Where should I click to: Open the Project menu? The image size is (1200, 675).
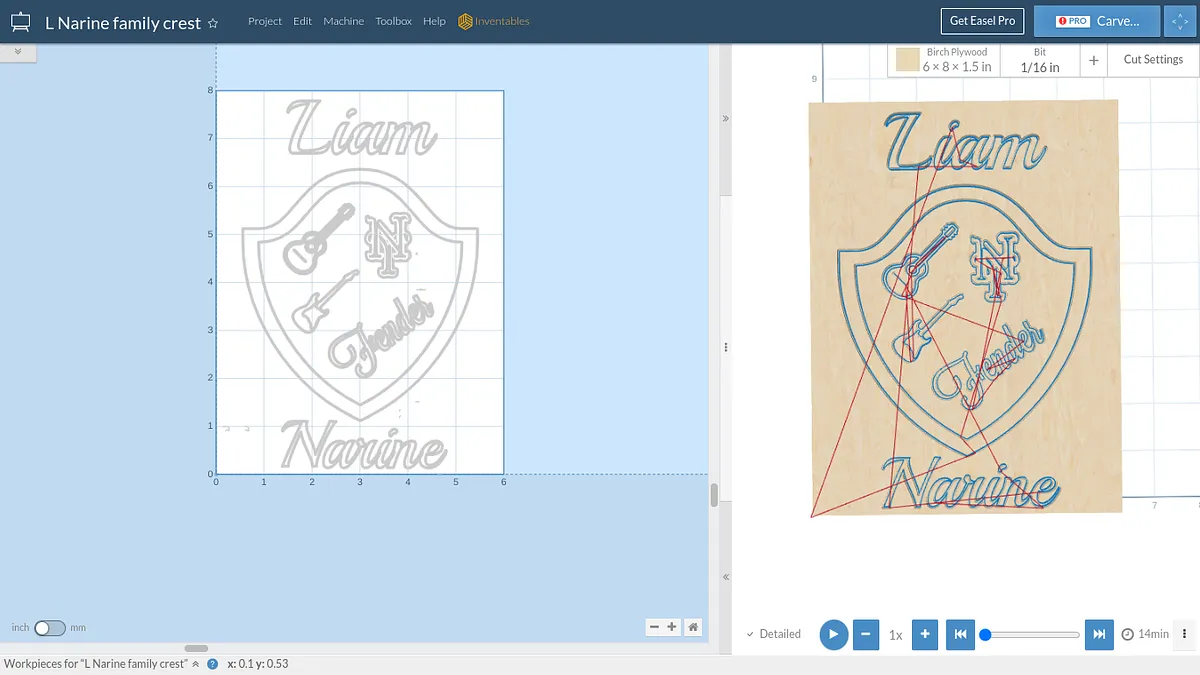[265, 21]
